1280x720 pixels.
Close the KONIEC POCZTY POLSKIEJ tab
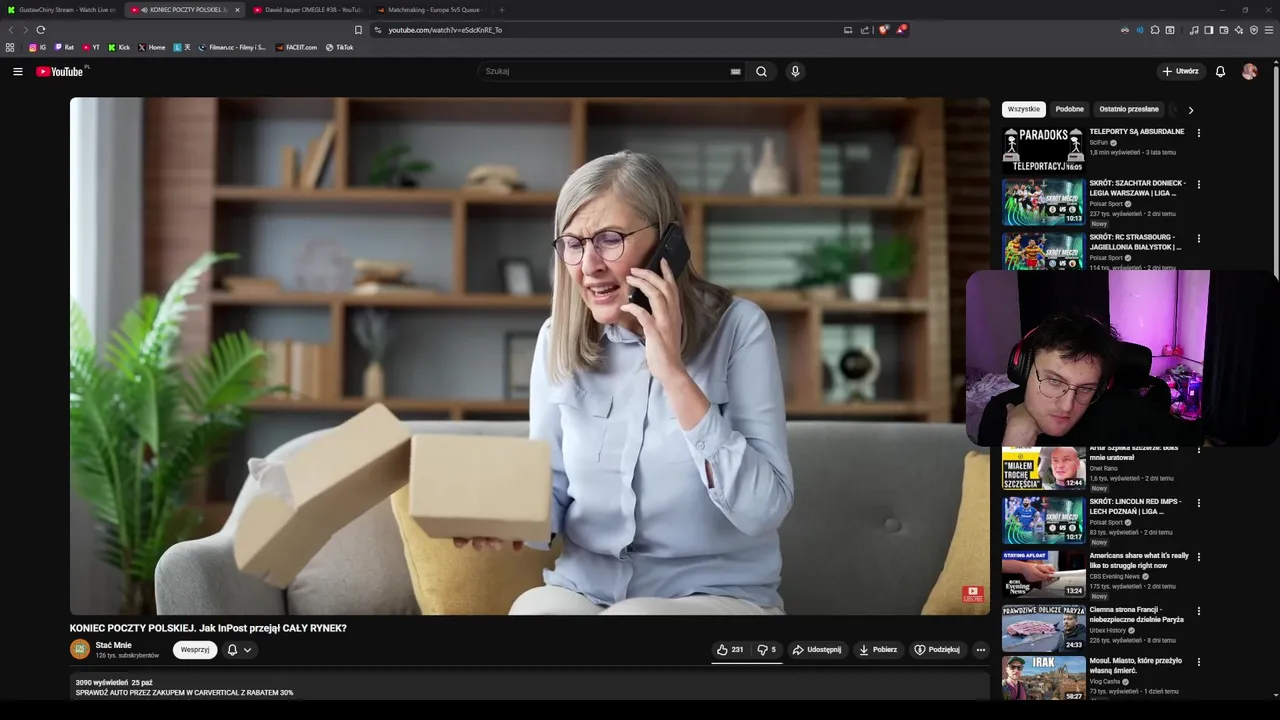pyautogui.click(x=237, y=10)
